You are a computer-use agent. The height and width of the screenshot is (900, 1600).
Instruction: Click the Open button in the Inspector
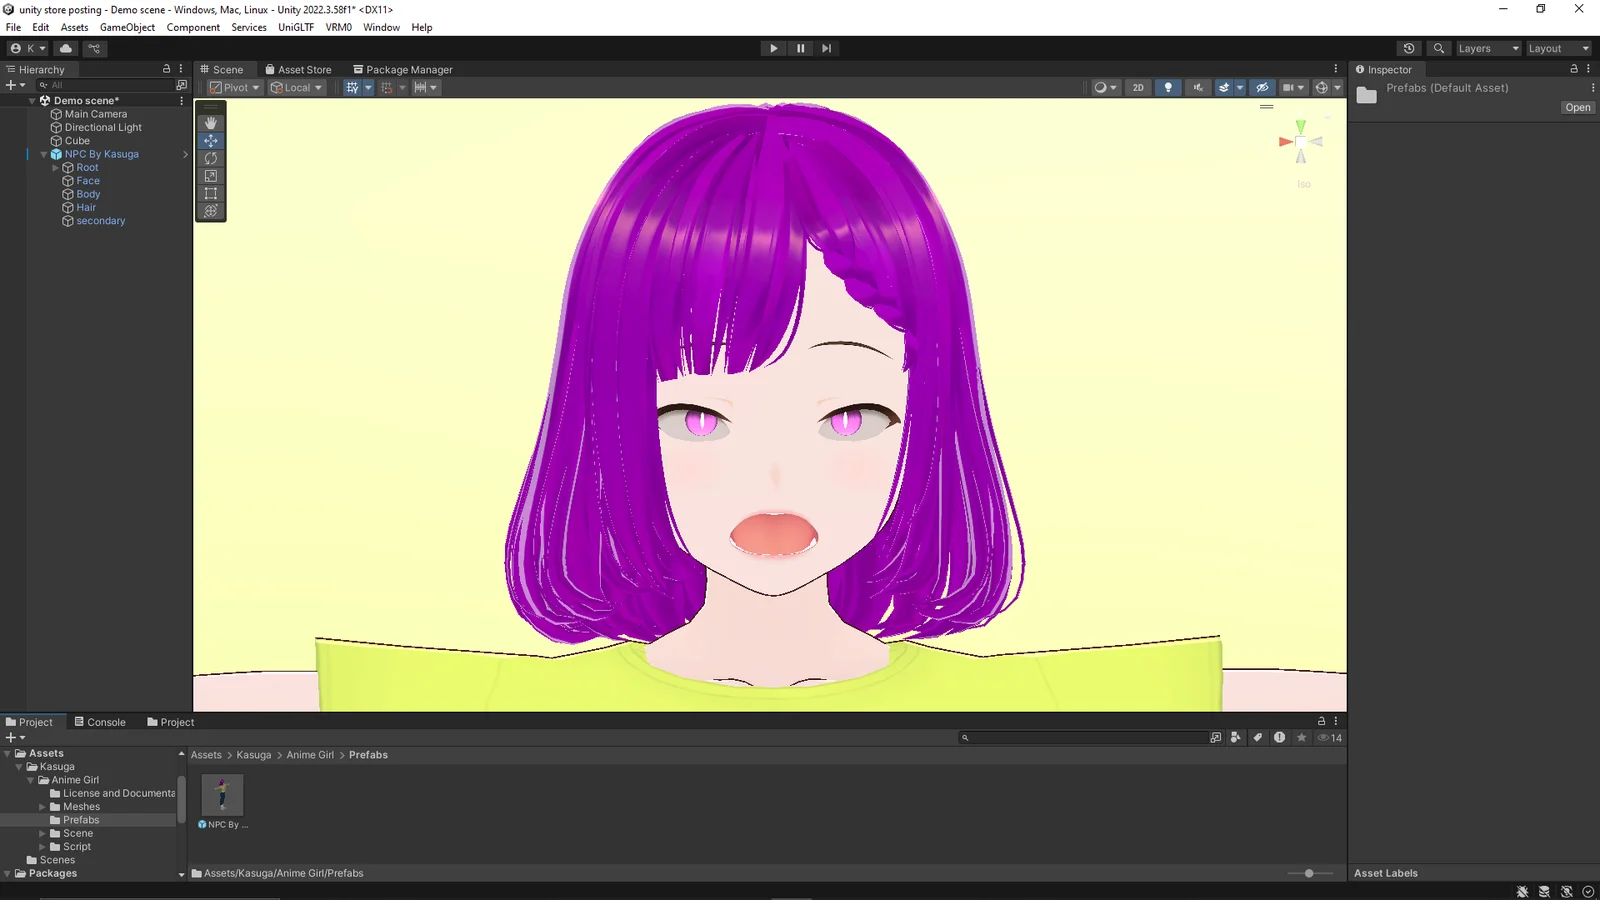click(x=1577, y=107)
